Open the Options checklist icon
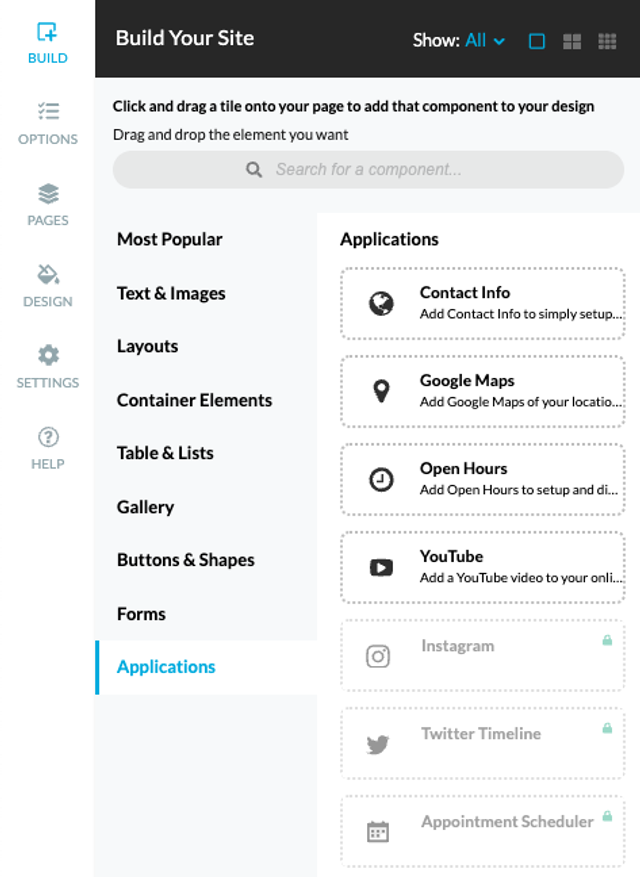Viewport: 640px width, 877px height. pyautogui.click(x=48, y=111)
